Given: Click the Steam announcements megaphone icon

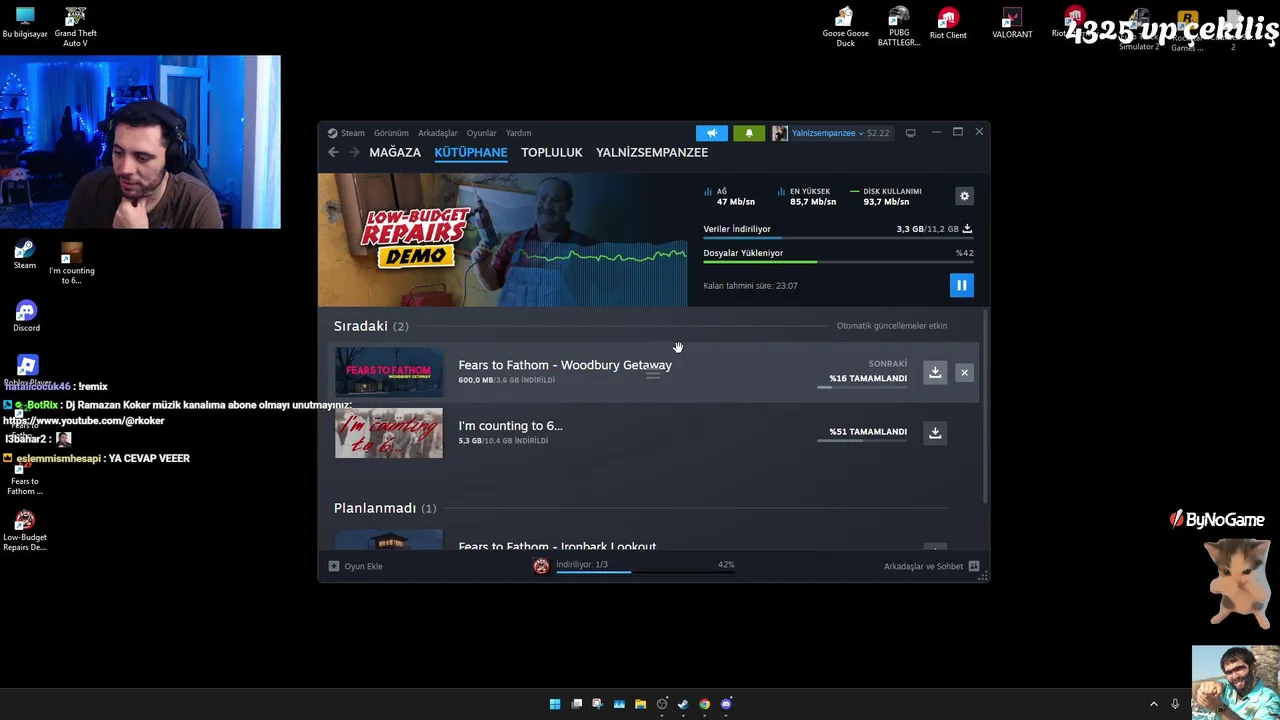Looking at the screenshot, I should pos(712,133).
